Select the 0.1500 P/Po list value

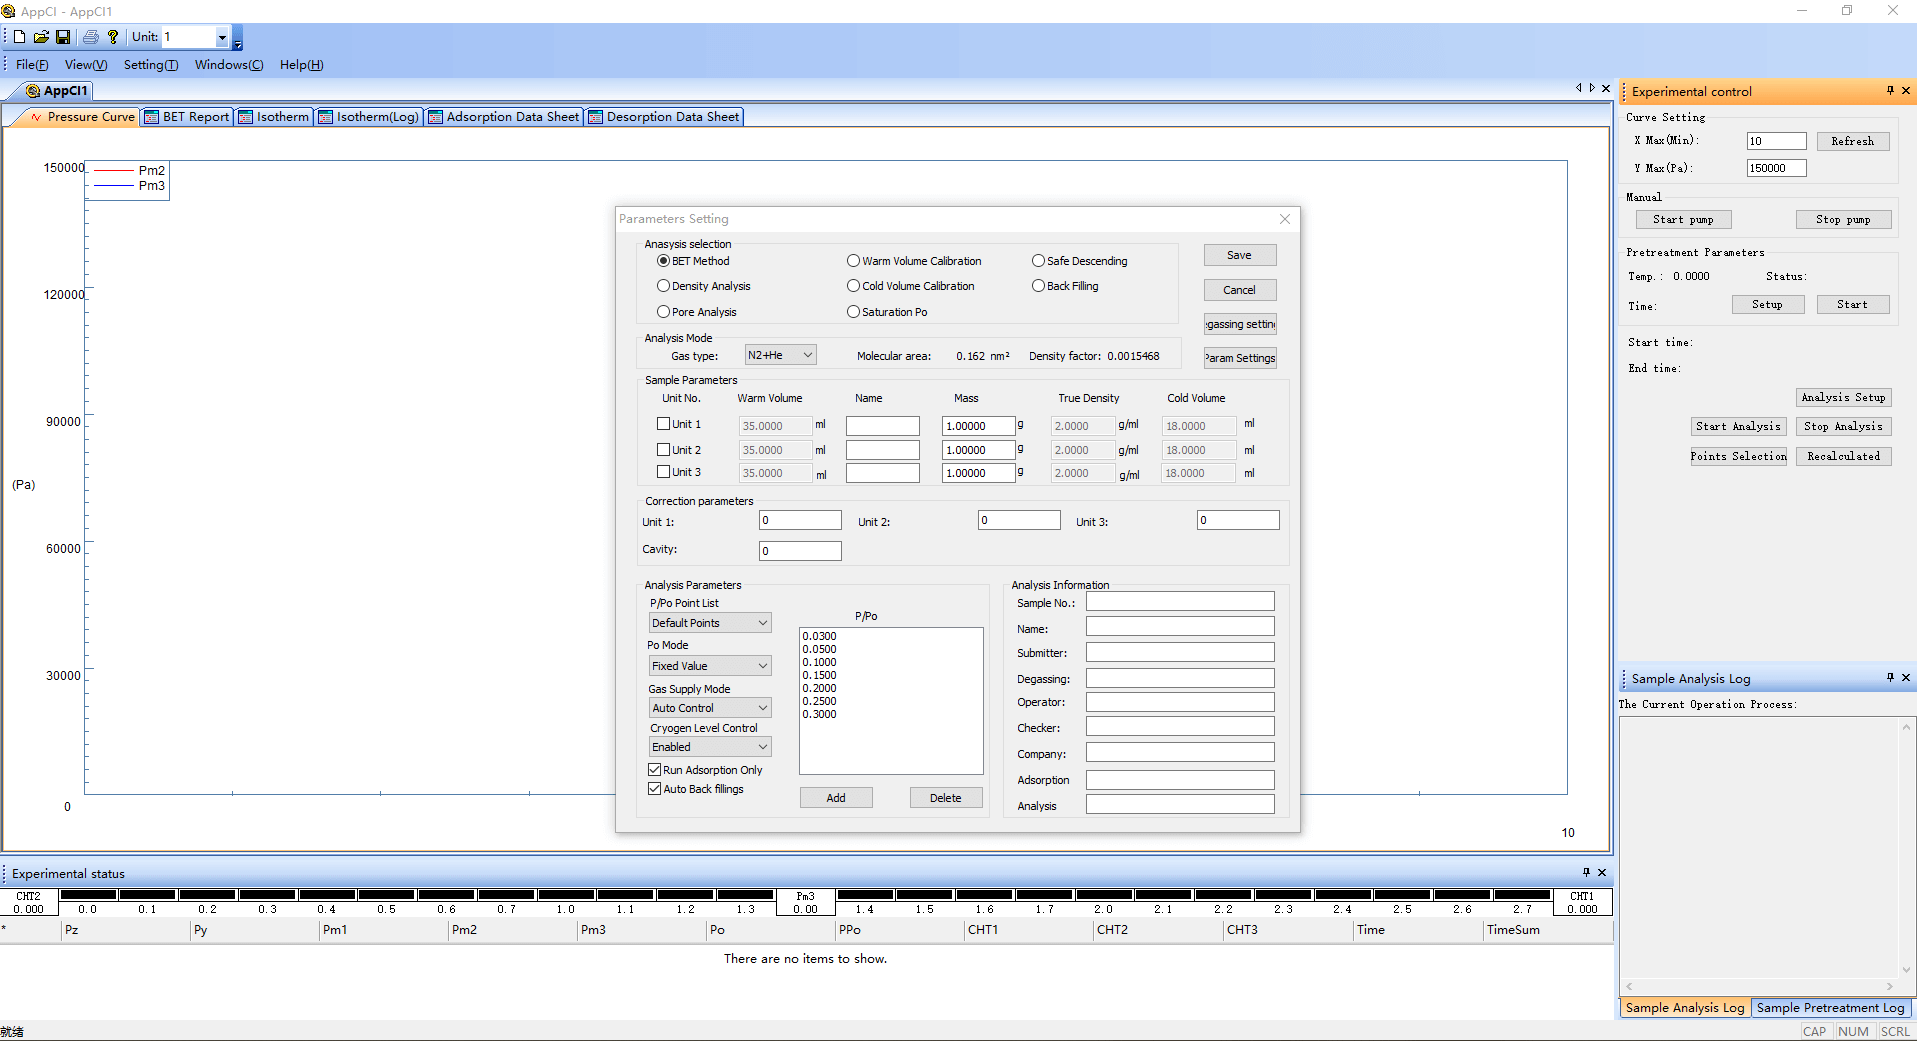pos(819,675)
